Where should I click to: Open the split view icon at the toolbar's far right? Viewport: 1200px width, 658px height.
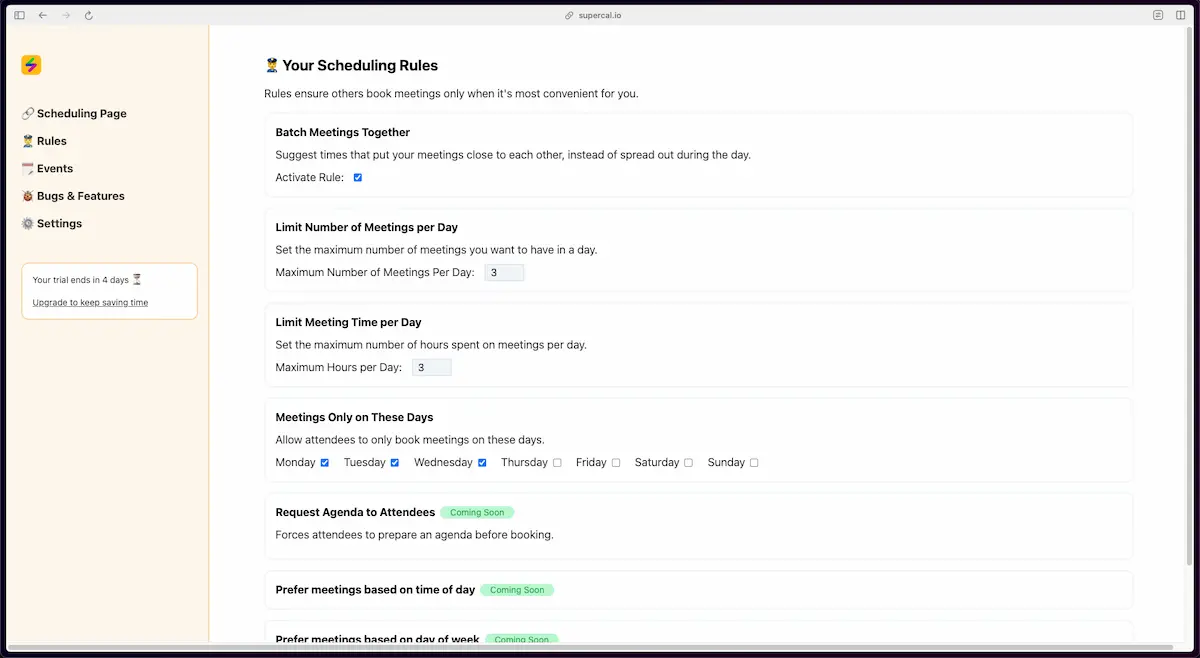coord(1181,16)
